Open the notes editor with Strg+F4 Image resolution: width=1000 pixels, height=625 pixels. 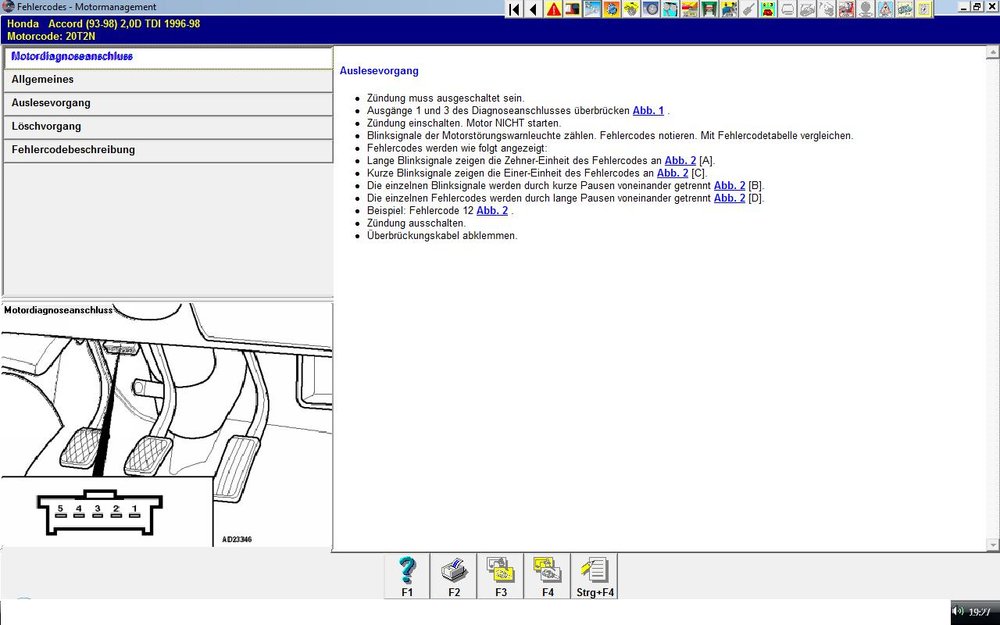(x=595, y=576)
